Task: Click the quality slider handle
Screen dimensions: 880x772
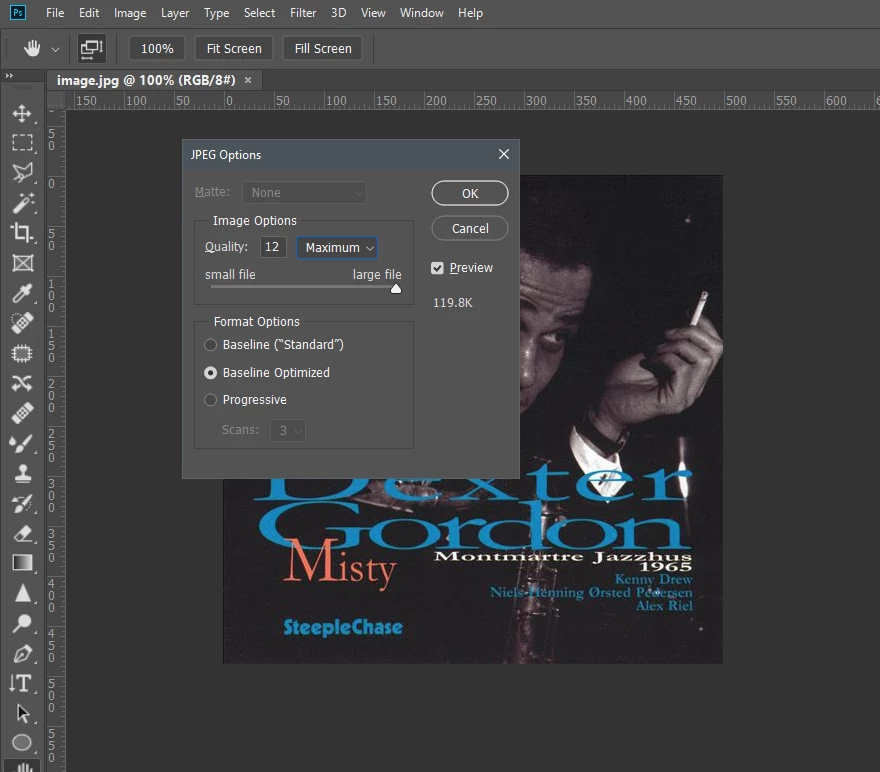Action: pos(396,288)
